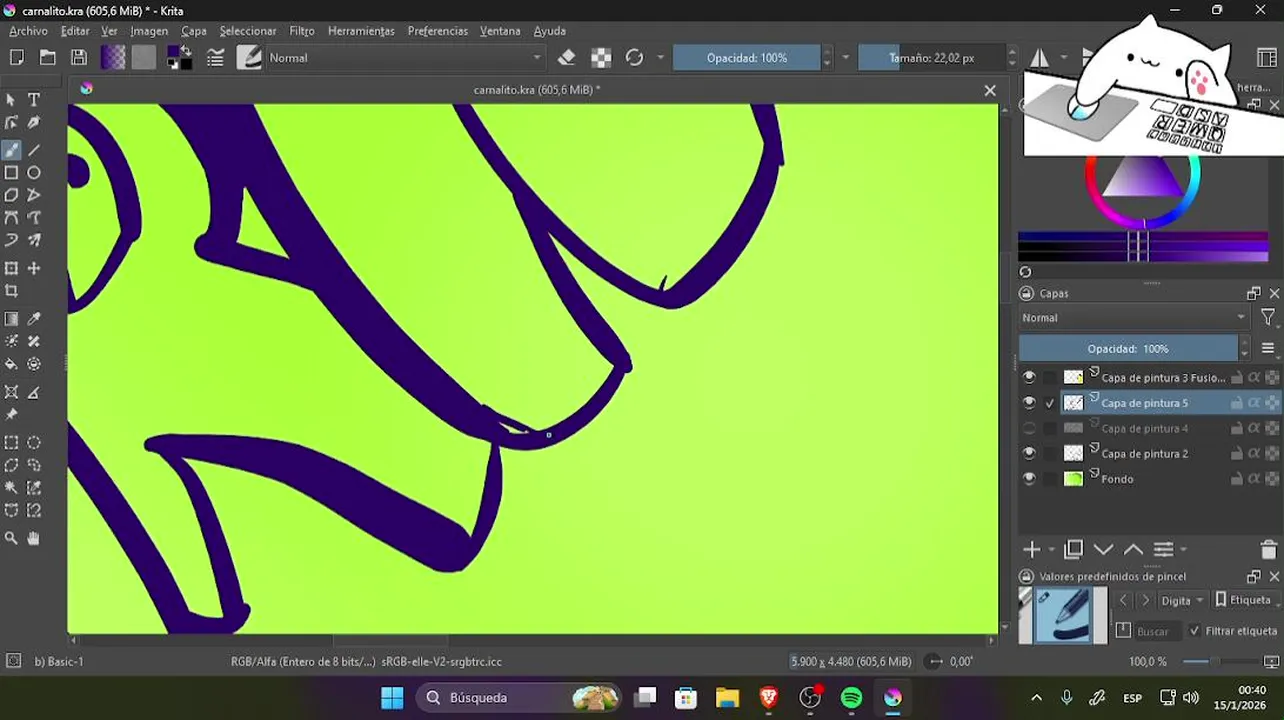Open the Editar menu
Image resolution: width=1284 pixels, height=720 pixels.
[x=75, y=31]
